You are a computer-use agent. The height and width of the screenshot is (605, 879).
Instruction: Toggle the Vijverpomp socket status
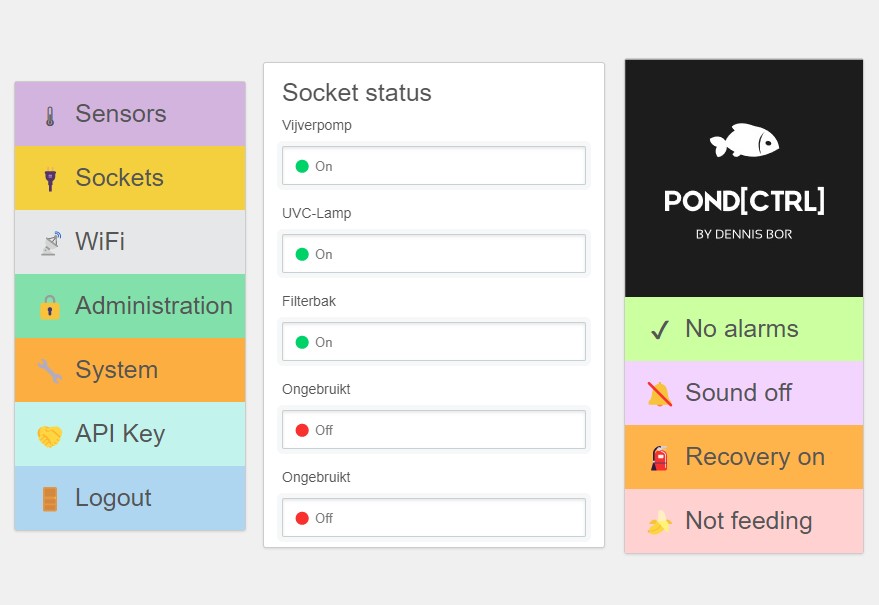click(433, 166)
